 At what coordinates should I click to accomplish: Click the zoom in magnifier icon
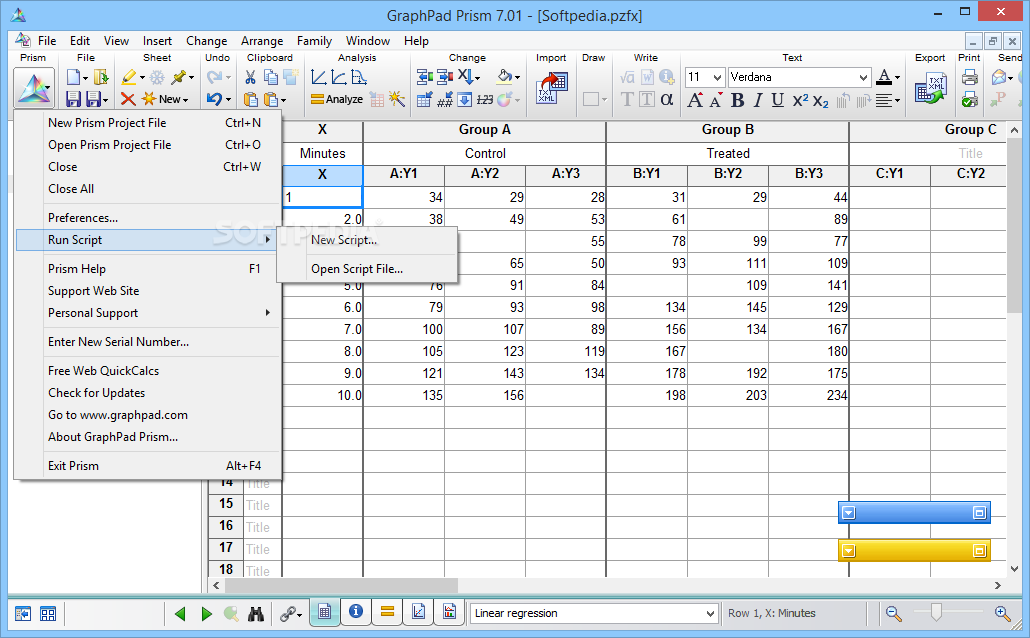click(x=1002, y=614)
